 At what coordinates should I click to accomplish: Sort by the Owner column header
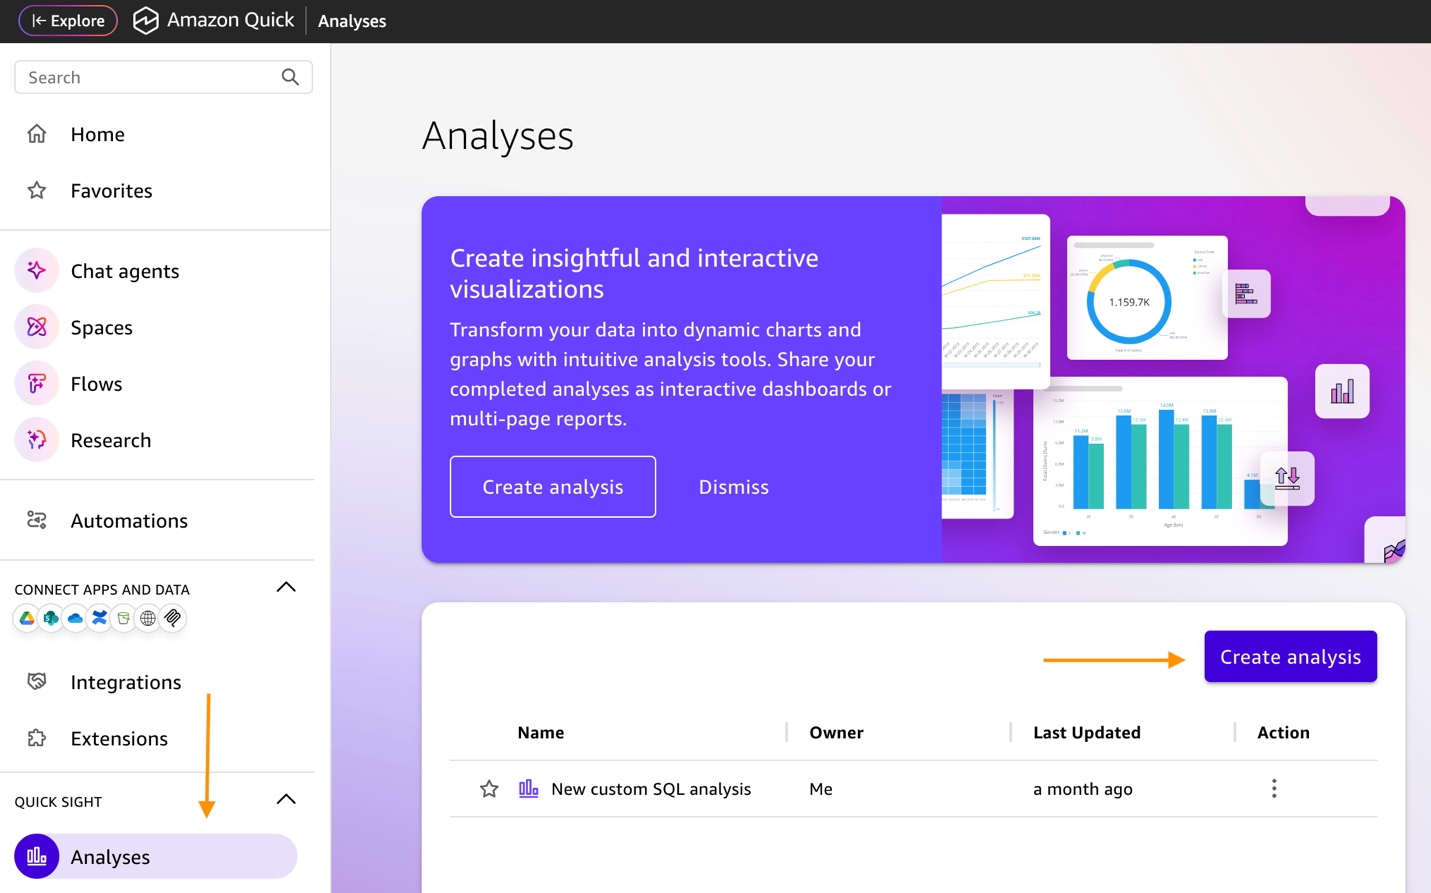coord(836,732)
